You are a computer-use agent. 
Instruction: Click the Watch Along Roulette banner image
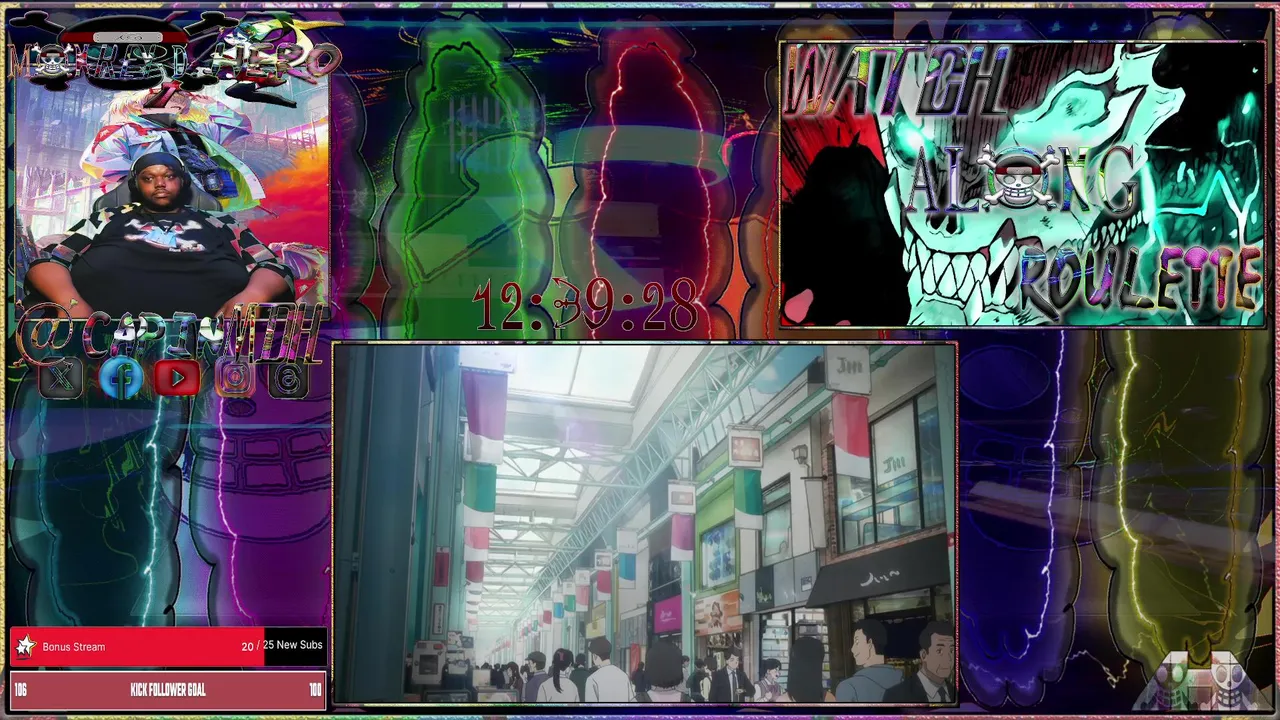[1022, 184]
